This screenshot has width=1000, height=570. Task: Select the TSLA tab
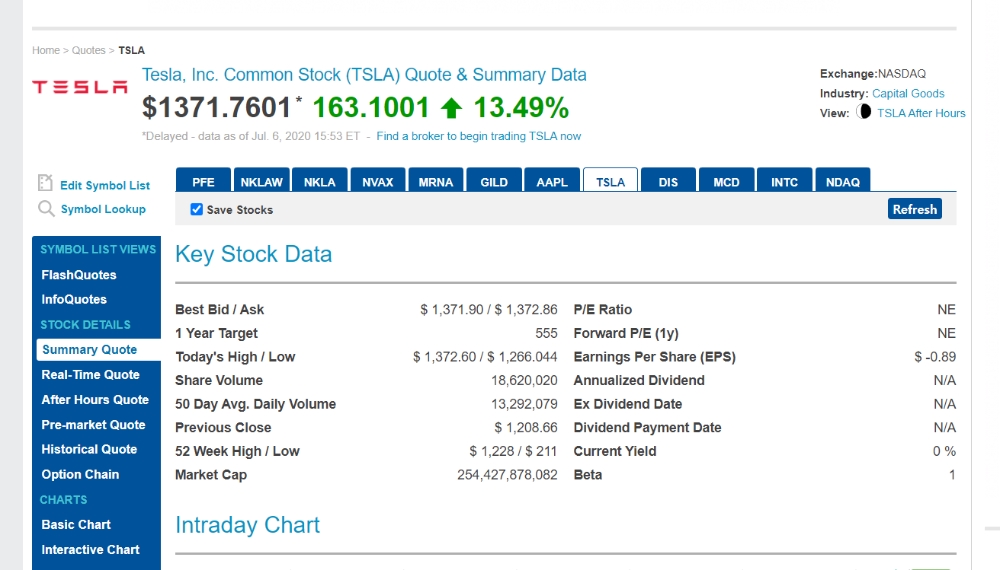pyautogui.click(x=610, y=180)
